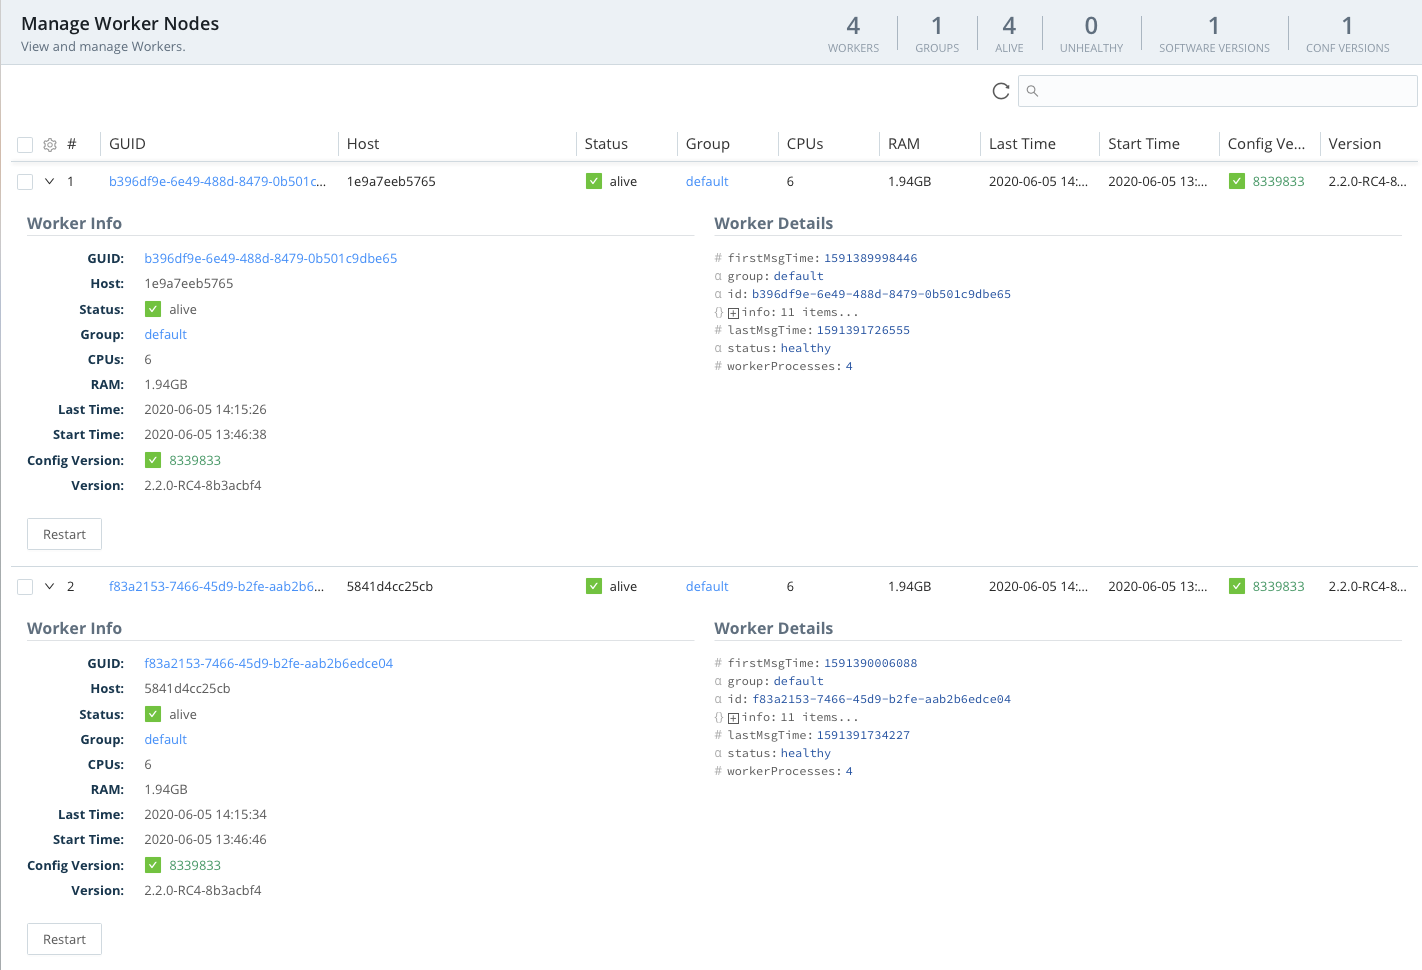Viewport: 1422px width, 970px height.
Task: Click the magnifier icon in search field
Action: tap(1033, 91)
